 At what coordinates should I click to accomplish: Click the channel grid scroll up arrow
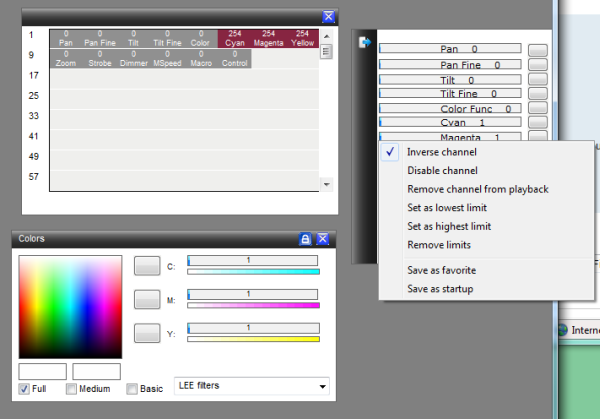click(x=326, y=36)
